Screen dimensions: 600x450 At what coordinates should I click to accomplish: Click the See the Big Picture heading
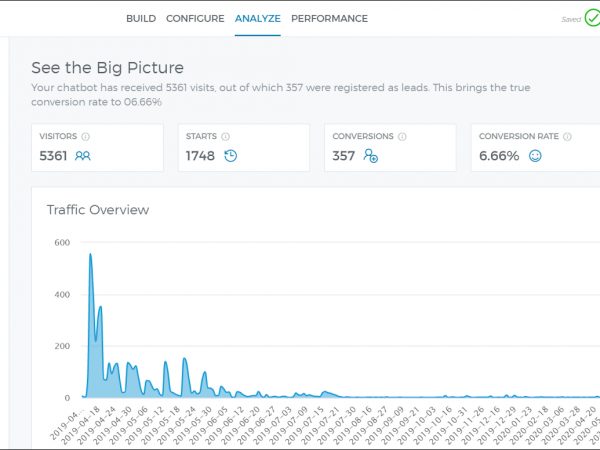pos(107,68)
